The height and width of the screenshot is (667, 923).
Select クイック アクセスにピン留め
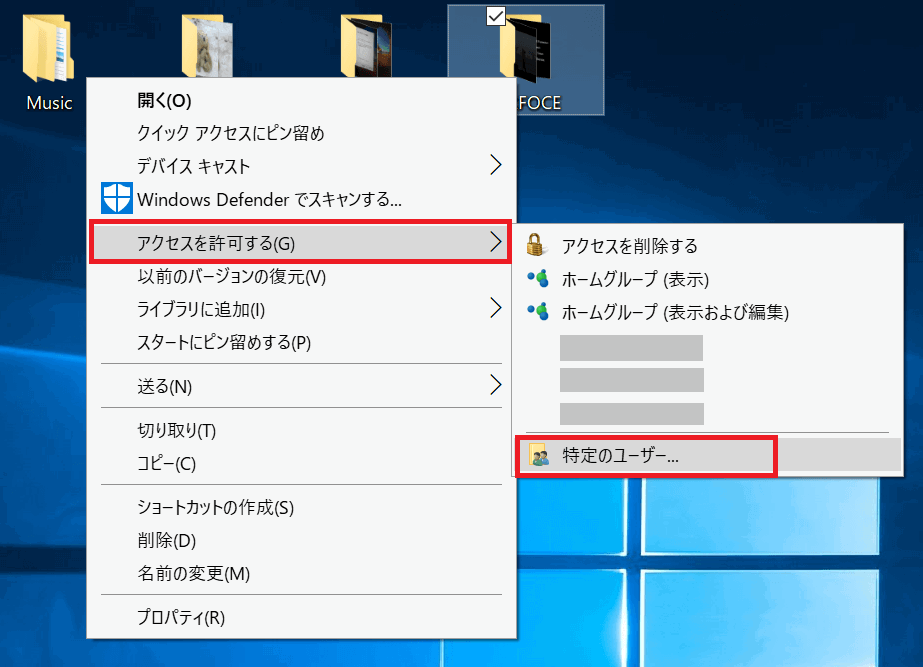click(301, 134)
